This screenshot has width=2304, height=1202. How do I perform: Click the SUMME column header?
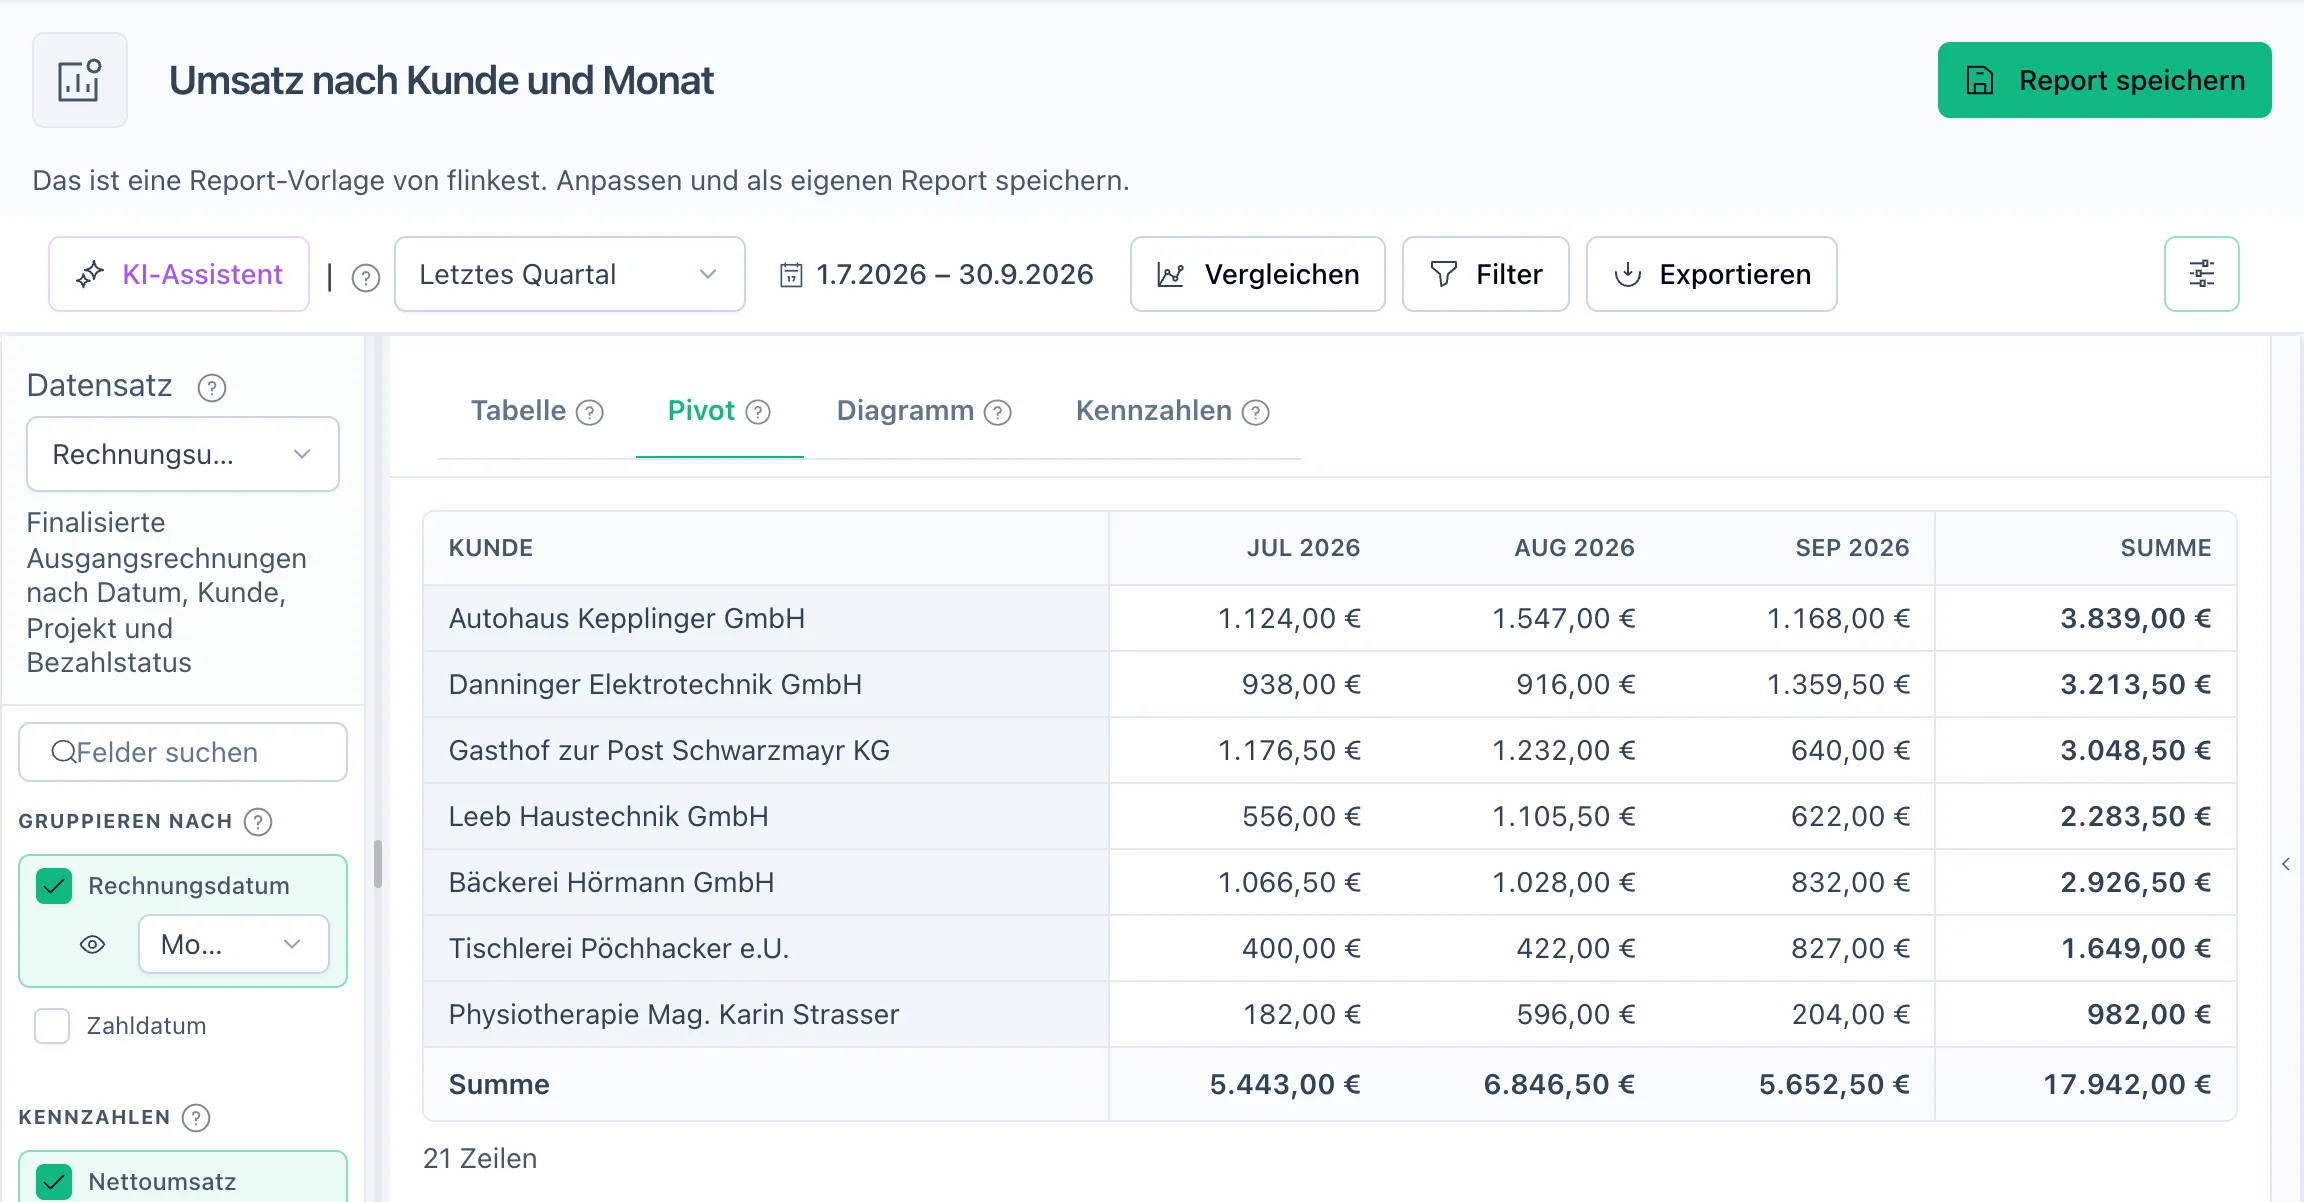pyautogui.click(x=2166, y=548)
